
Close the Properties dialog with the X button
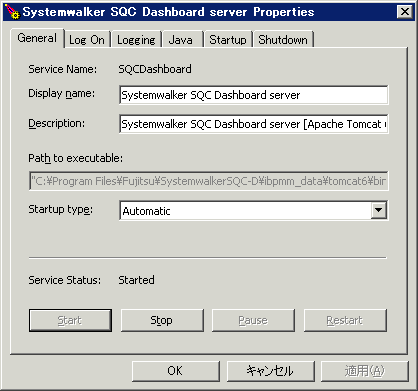coord(405,12)
